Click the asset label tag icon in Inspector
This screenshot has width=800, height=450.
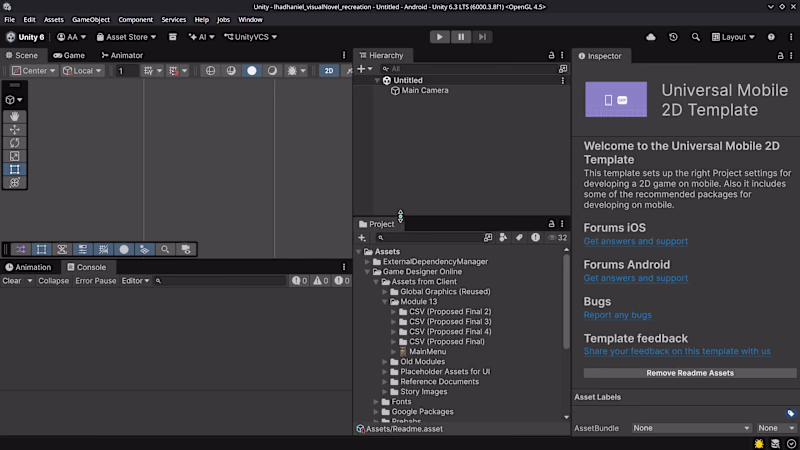pyautogui.click(x=790, y=413)
